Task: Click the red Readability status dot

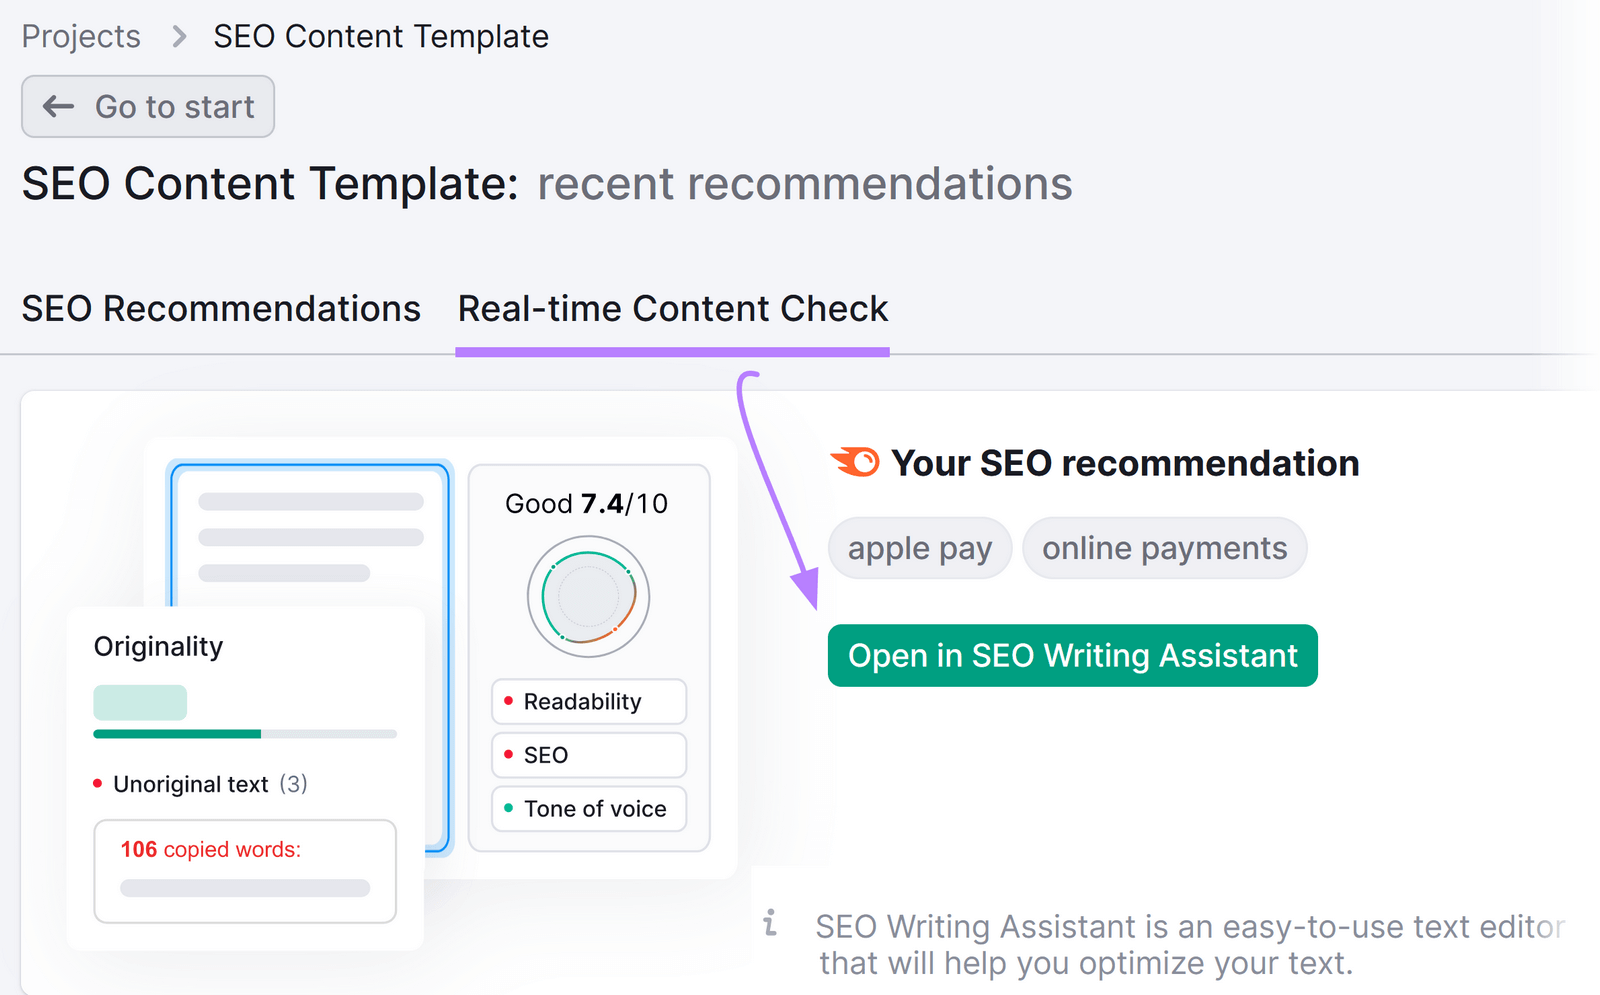Action: coord(511,701)
